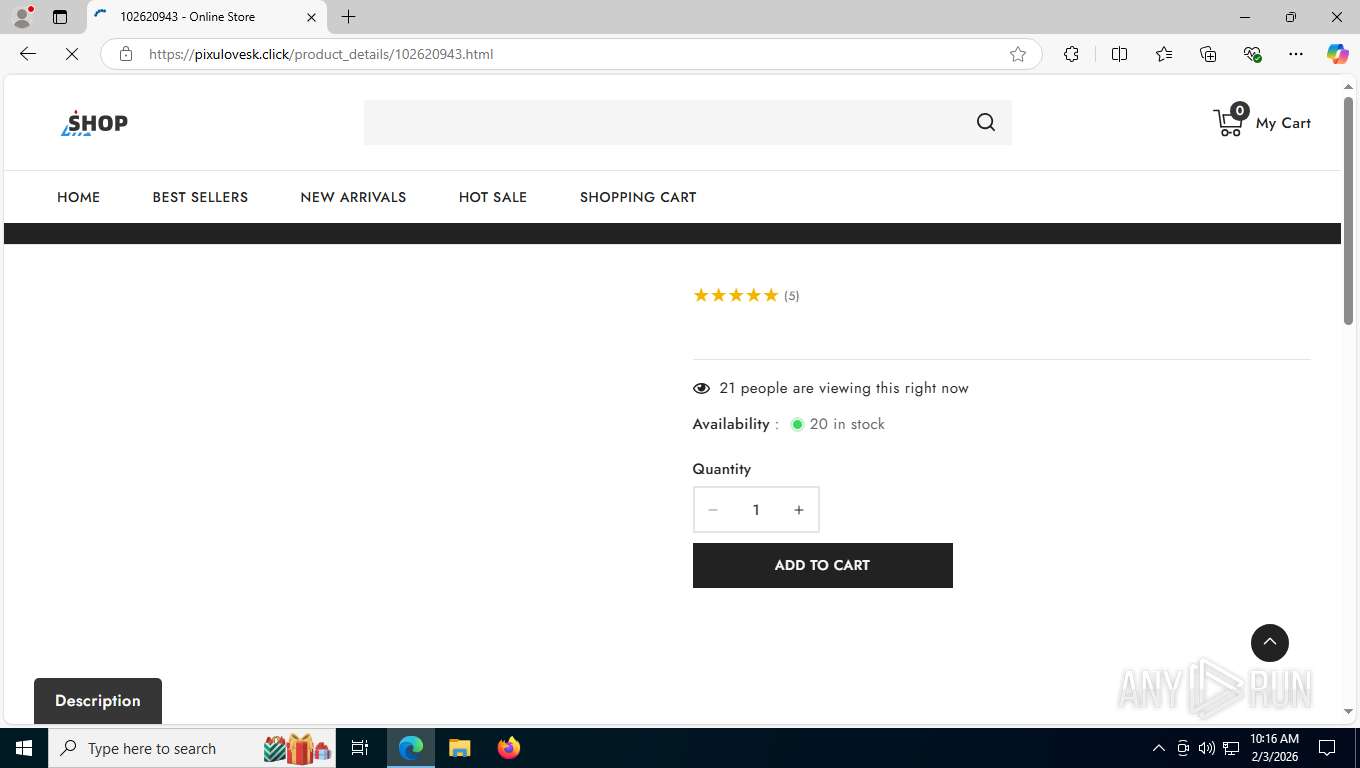Open BEST SELLERS menu item
Screen dimensions: 1360x768
point(200,197)
